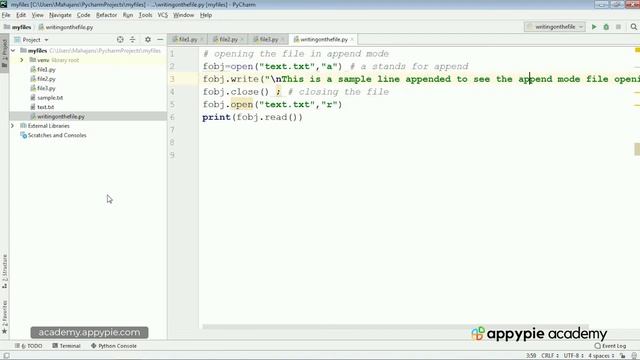Start debugging with the bug icon
The height and width of the screenshot is (360, 640).
pyautogui.click(x=606, y=27)
